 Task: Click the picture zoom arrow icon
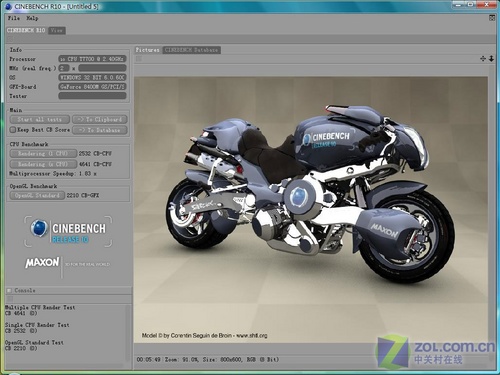[x=491, y=59]
